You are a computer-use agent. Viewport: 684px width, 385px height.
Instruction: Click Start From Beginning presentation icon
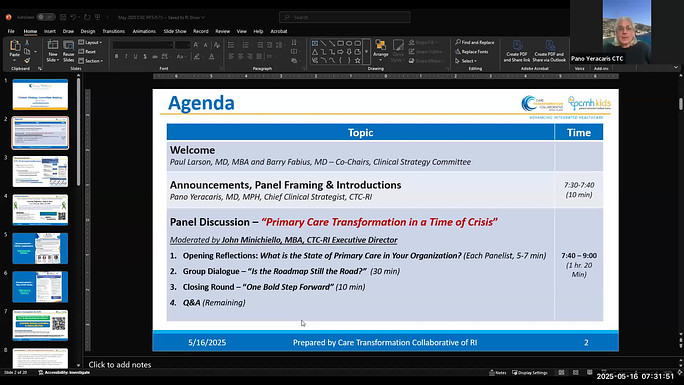(x=97, y=17)
